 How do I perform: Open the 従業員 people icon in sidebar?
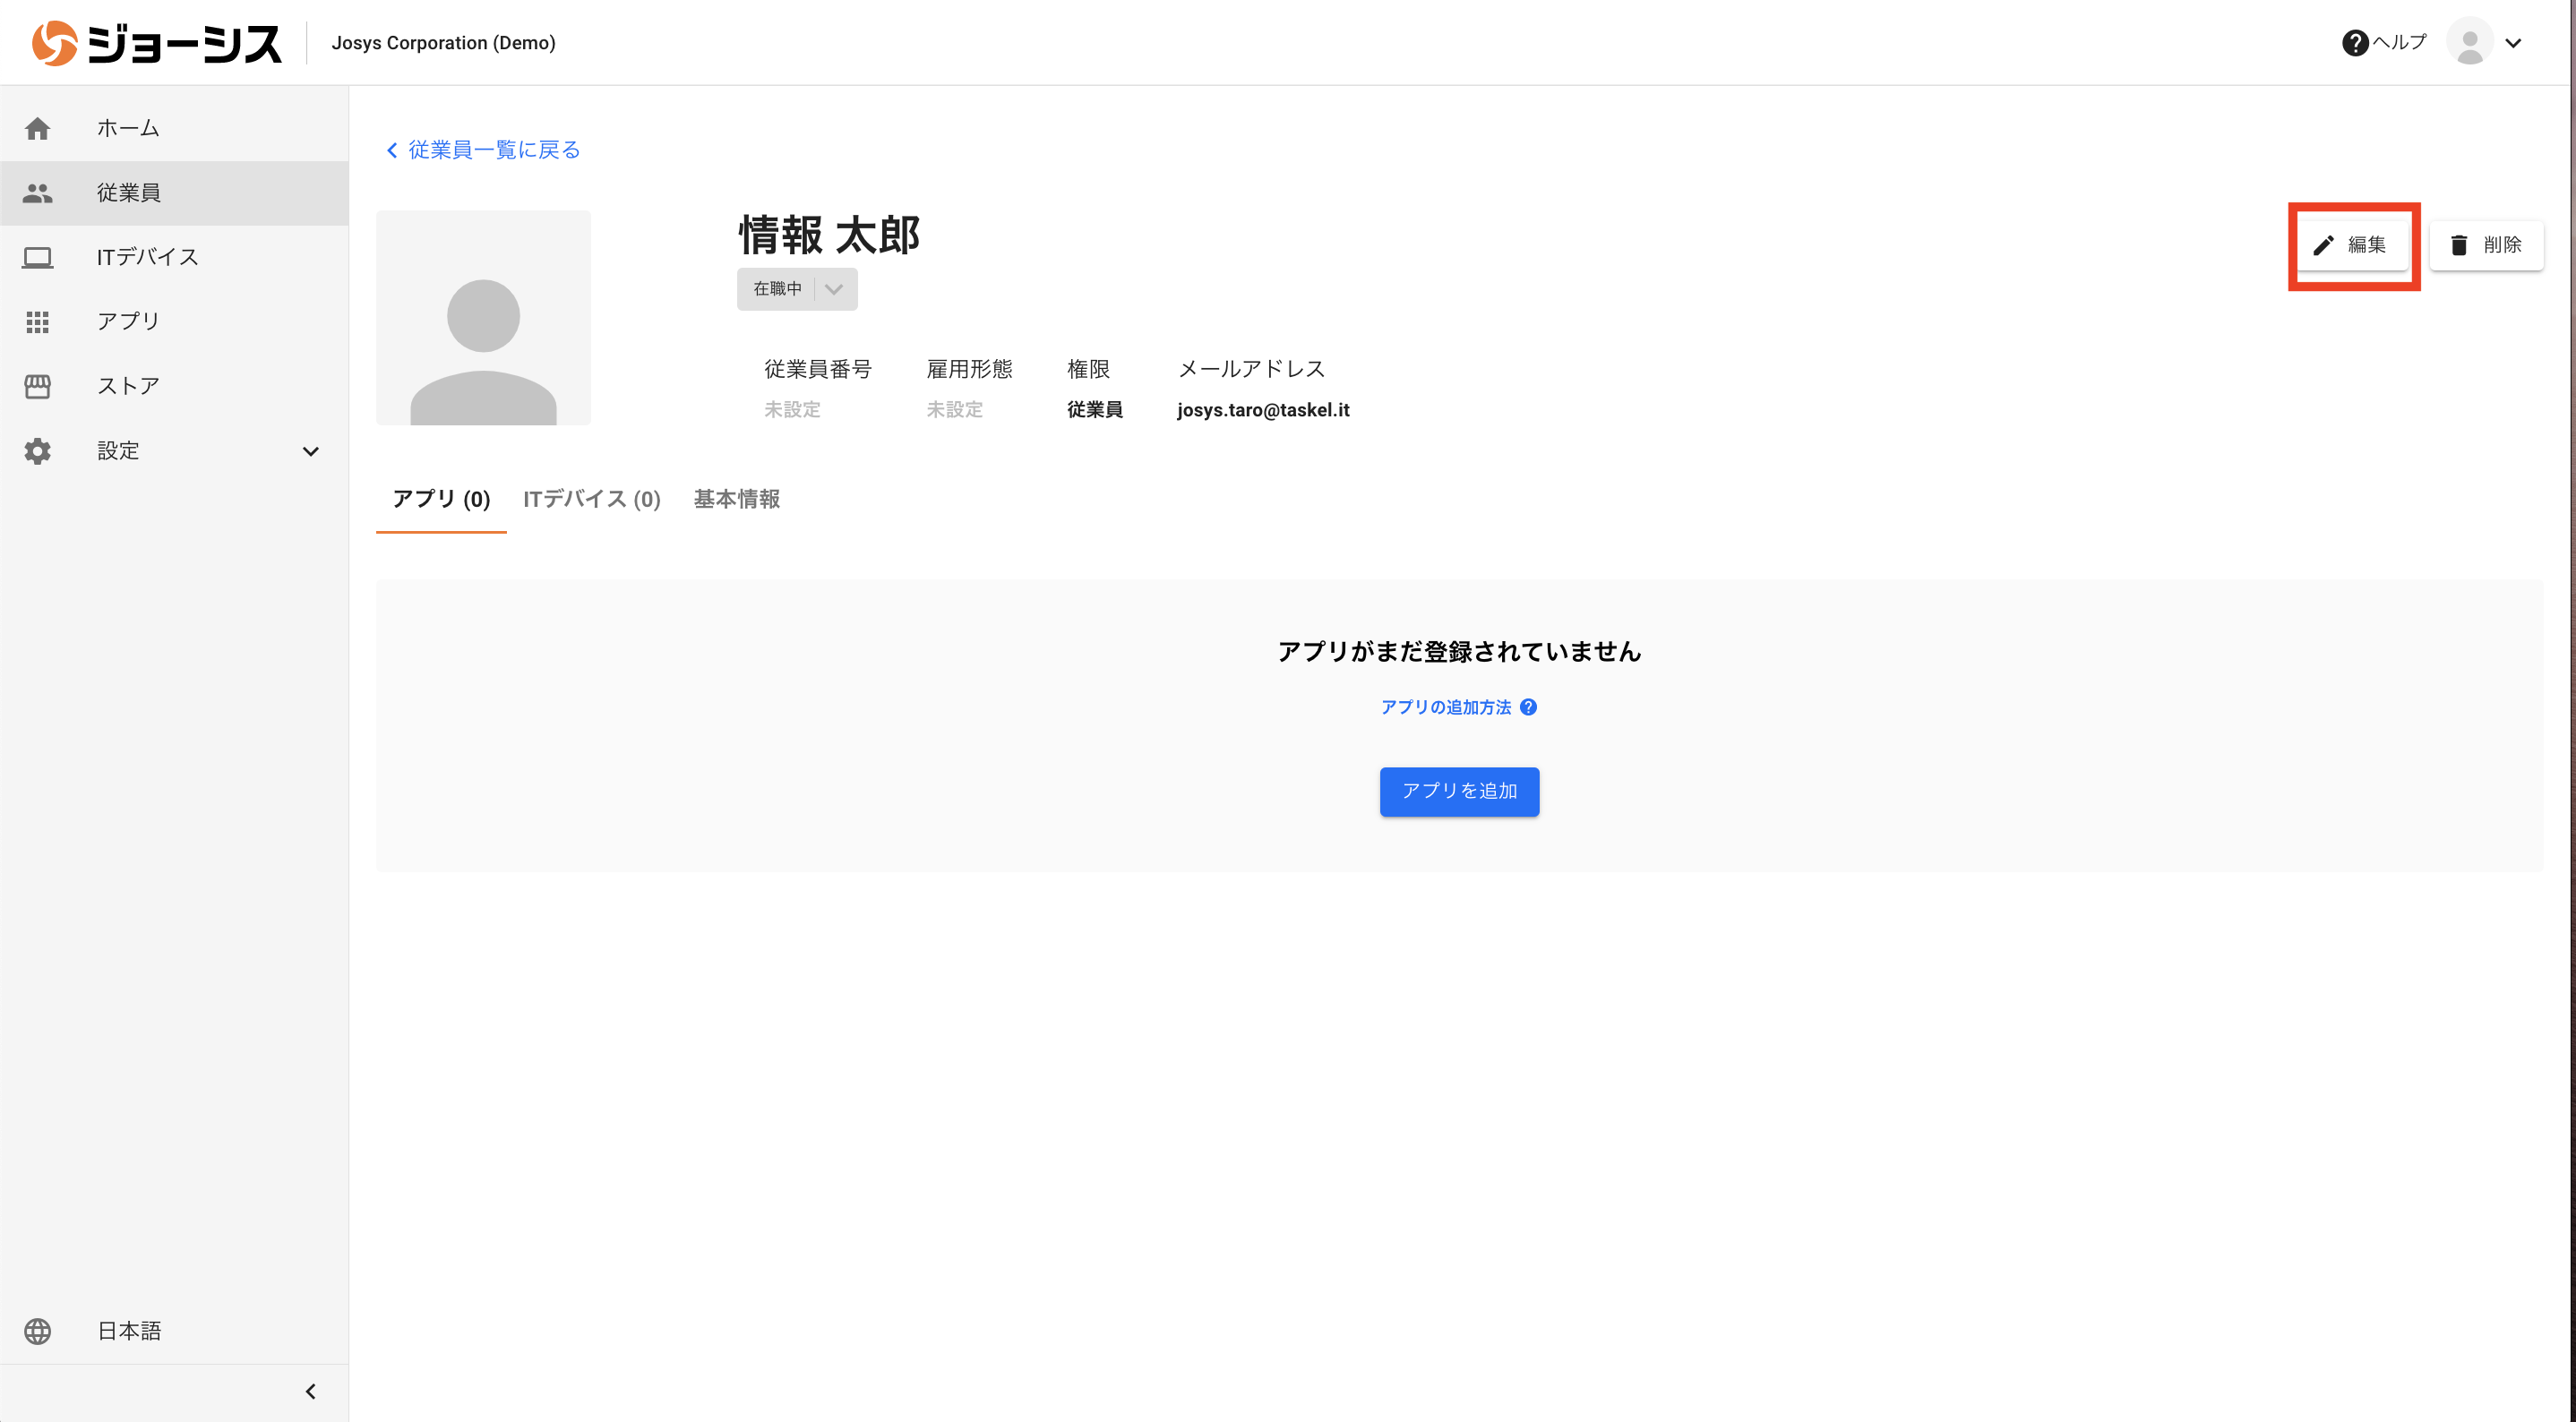point(38,193)
